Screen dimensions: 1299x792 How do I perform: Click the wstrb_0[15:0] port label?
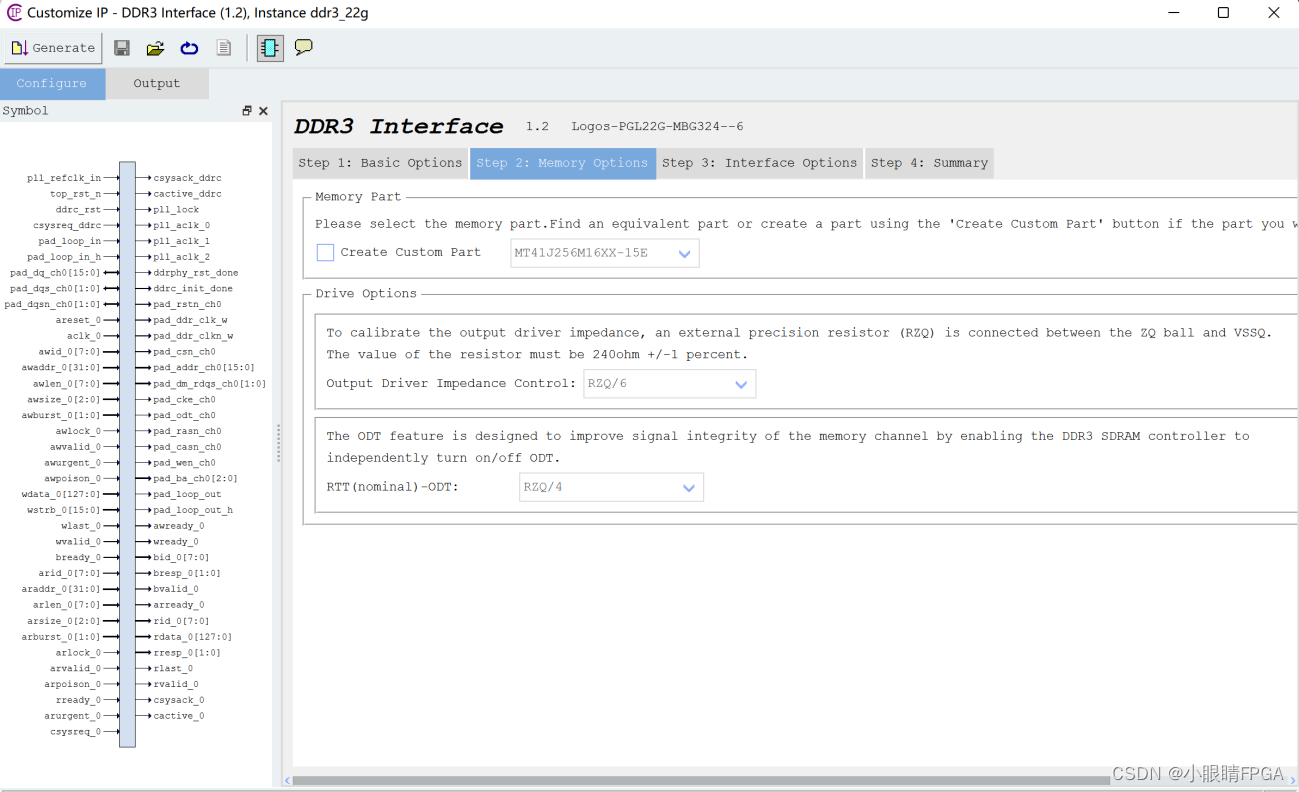pyautogui.click(x=65, y=510)
